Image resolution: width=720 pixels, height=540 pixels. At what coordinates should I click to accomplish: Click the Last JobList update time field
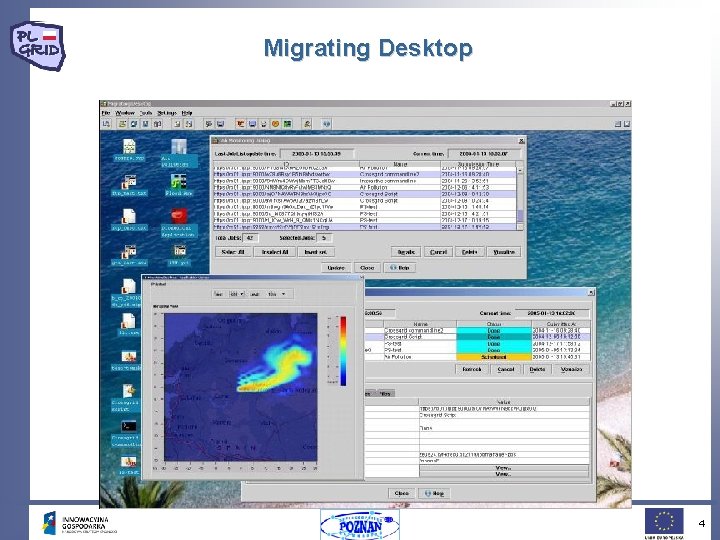click(x=317, y=154)
